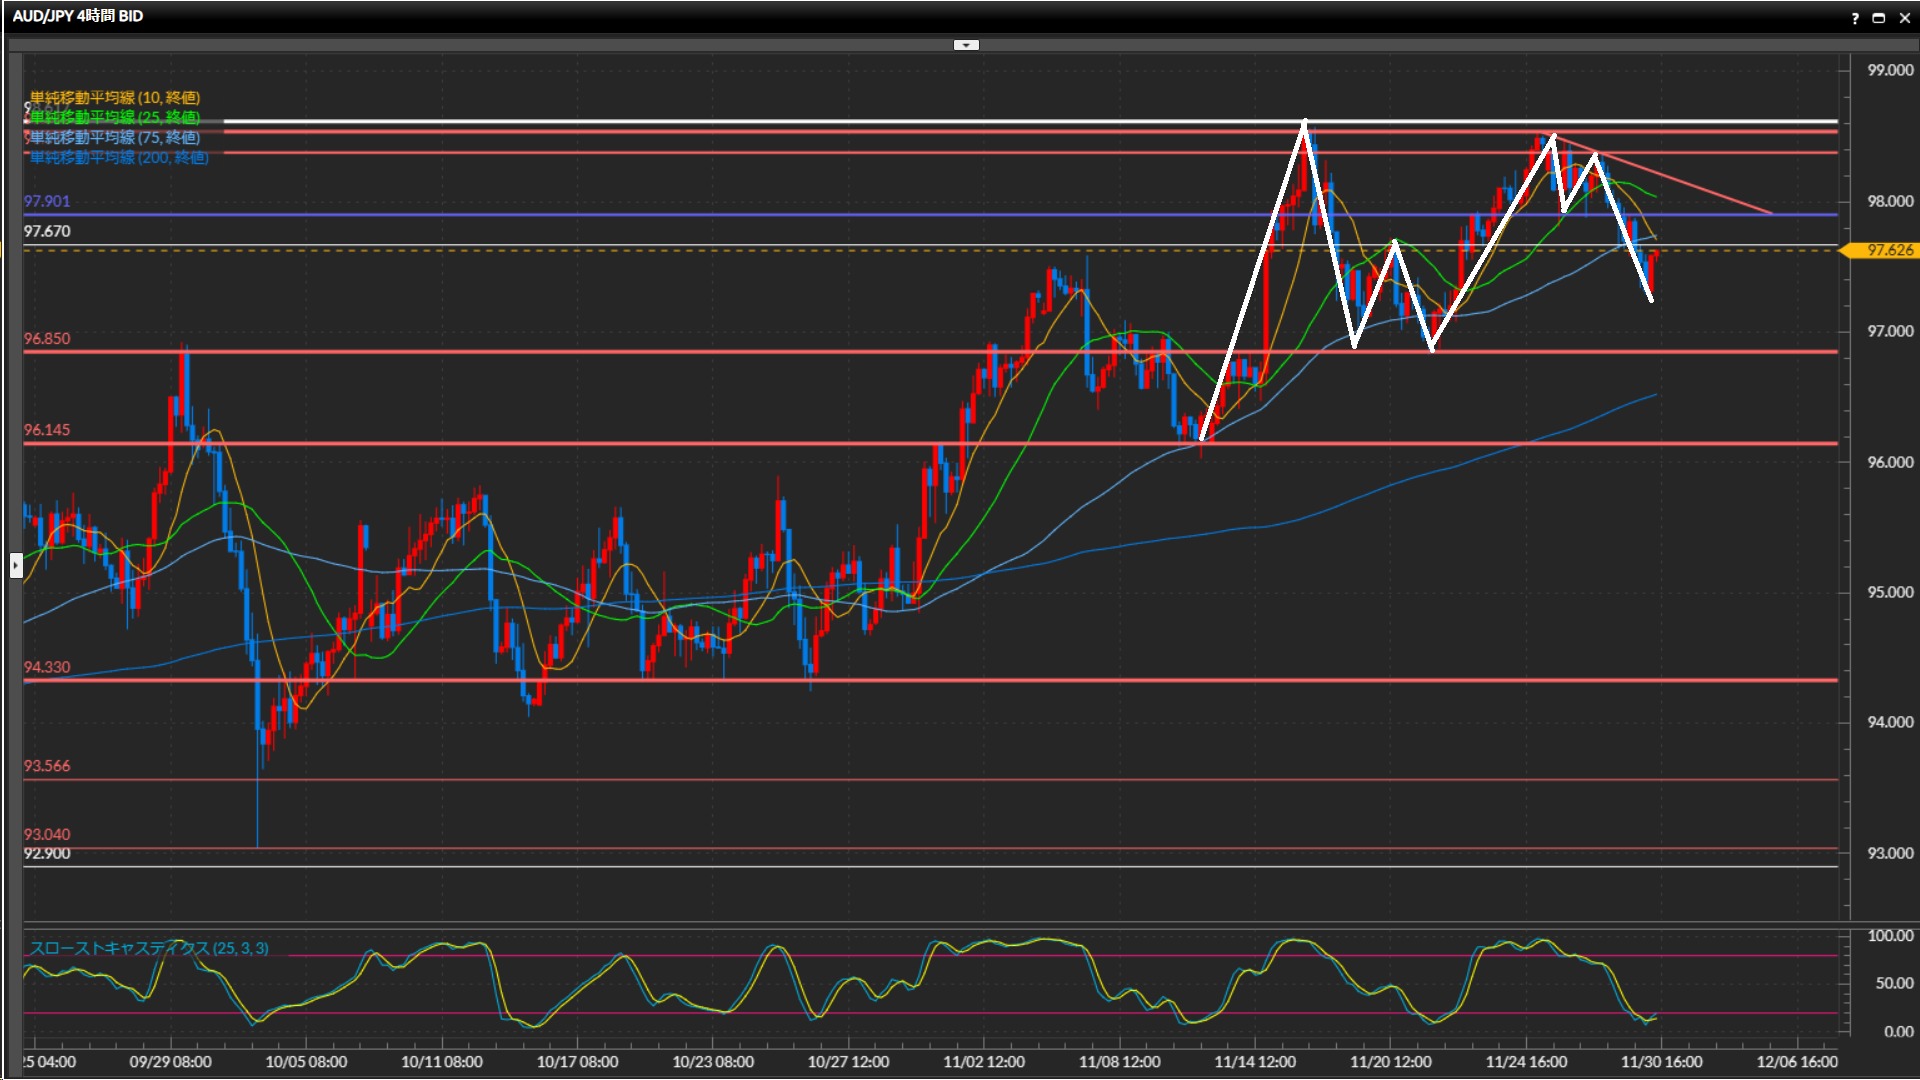Screen dimensions: 1920x1080
Task: Select the 94.330 red line label
Action: 47,667
